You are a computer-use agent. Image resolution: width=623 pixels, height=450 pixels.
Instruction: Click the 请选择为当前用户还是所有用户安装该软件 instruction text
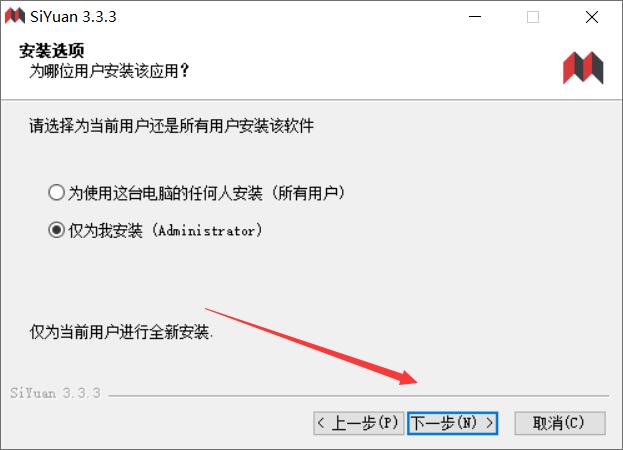171,126
